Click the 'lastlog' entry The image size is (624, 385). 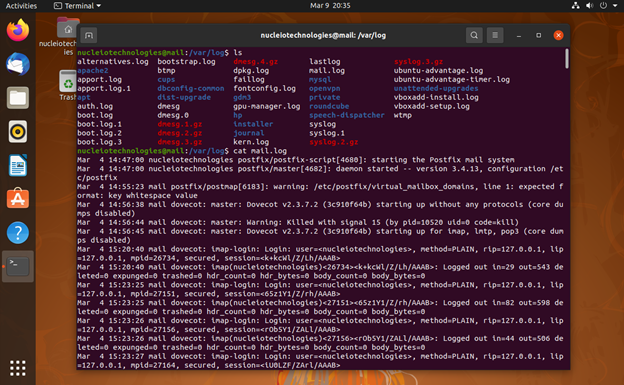point(325,62)
